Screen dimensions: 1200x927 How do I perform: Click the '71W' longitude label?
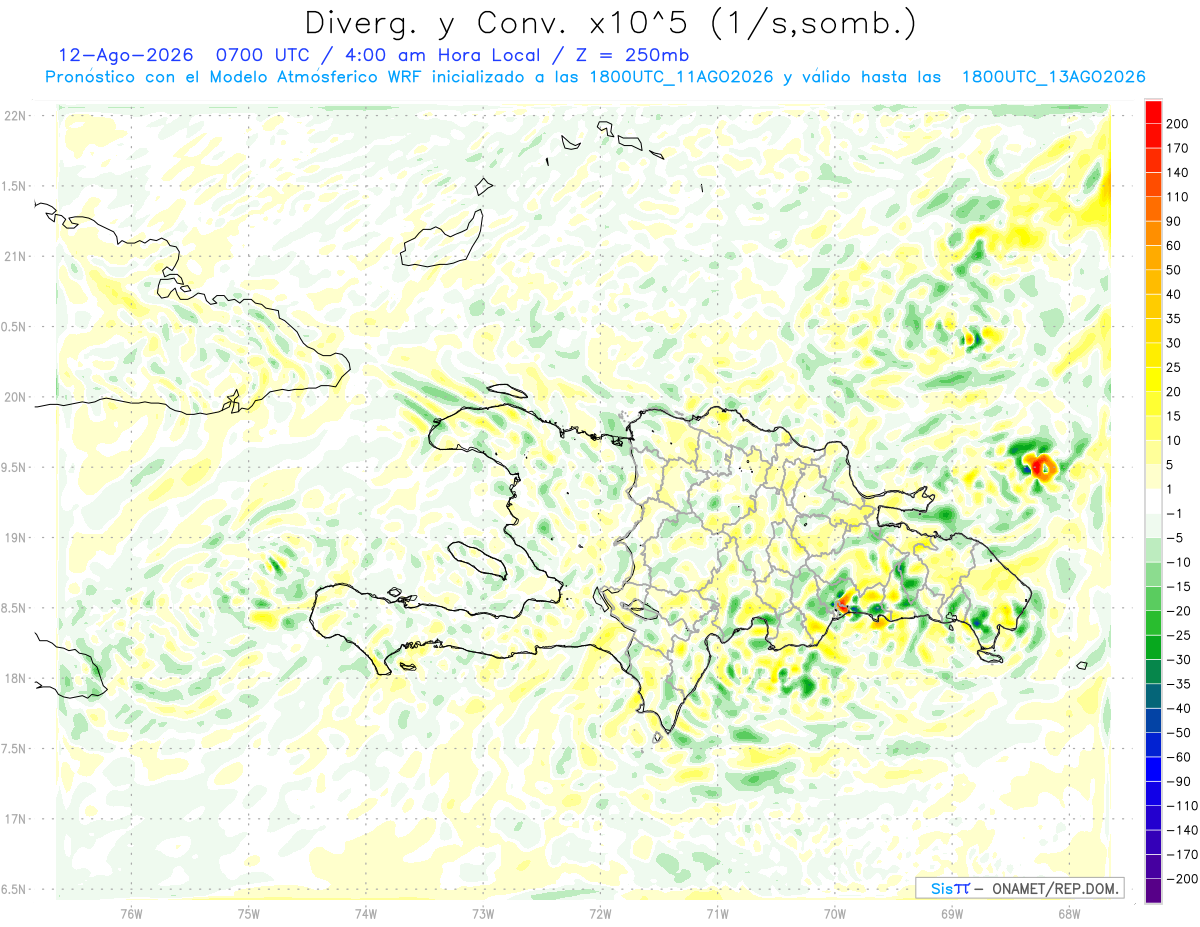tap(717, 913)
